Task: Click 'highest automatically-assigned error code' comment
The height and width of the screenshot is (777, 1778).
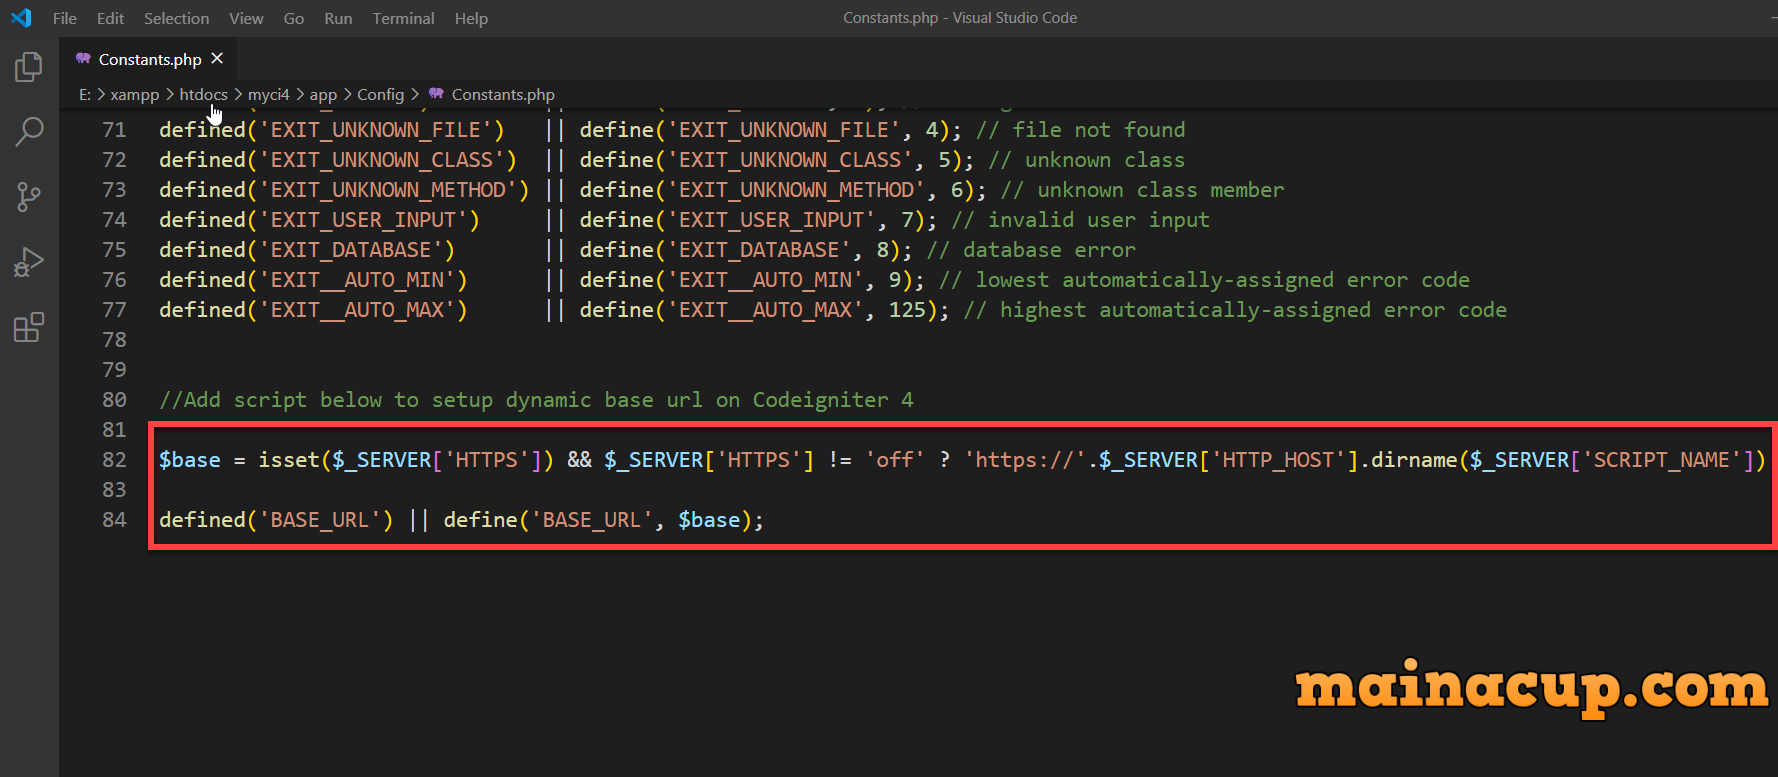Action: point(1236,310)
